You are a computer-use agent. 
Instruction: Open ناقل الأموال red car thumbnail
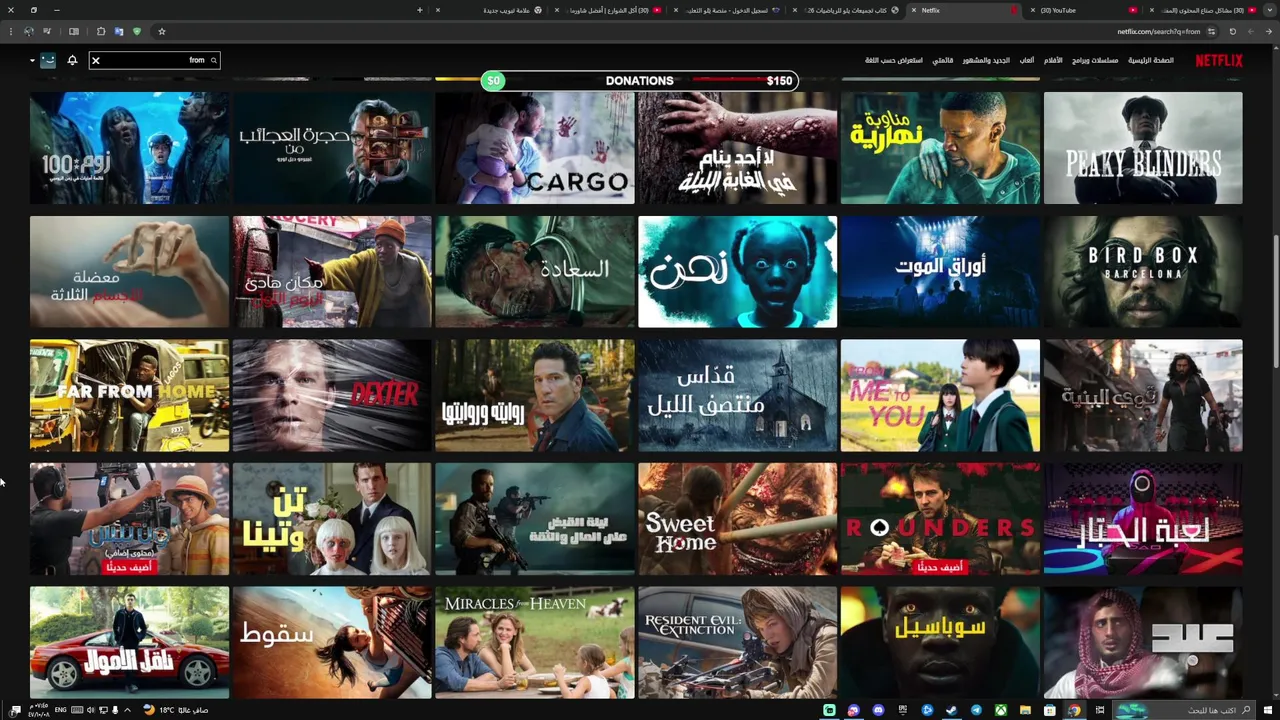129,642
